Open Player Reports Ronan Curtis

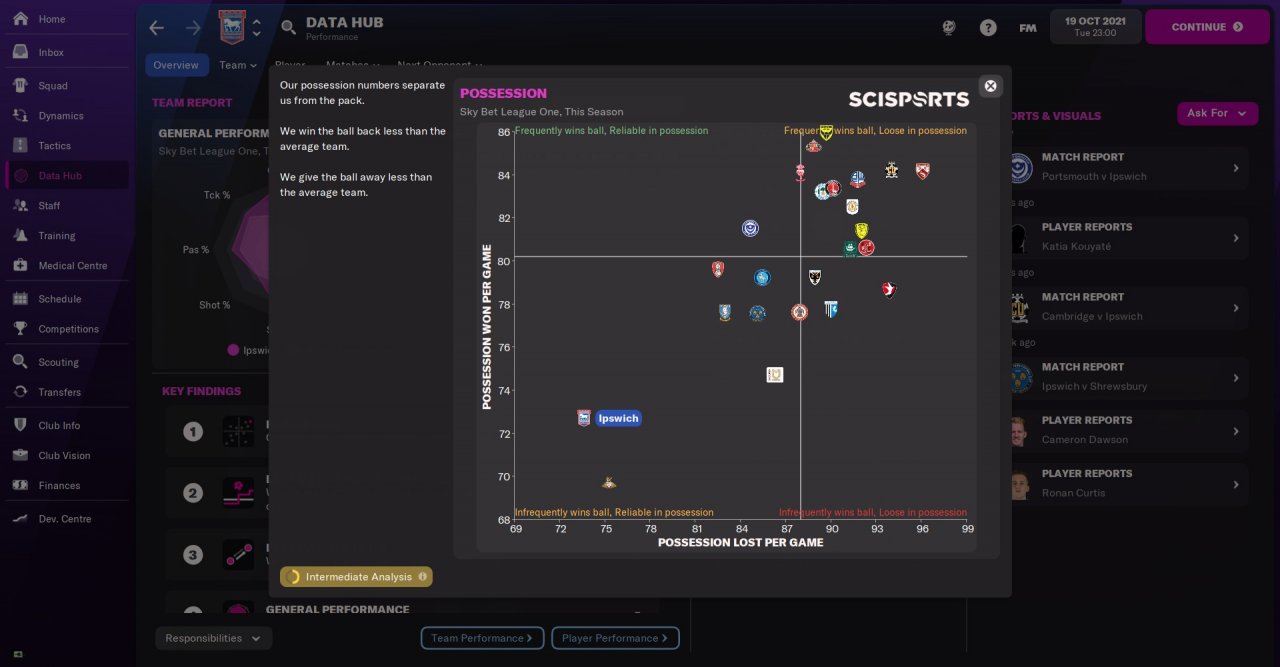pos(1127,484)
